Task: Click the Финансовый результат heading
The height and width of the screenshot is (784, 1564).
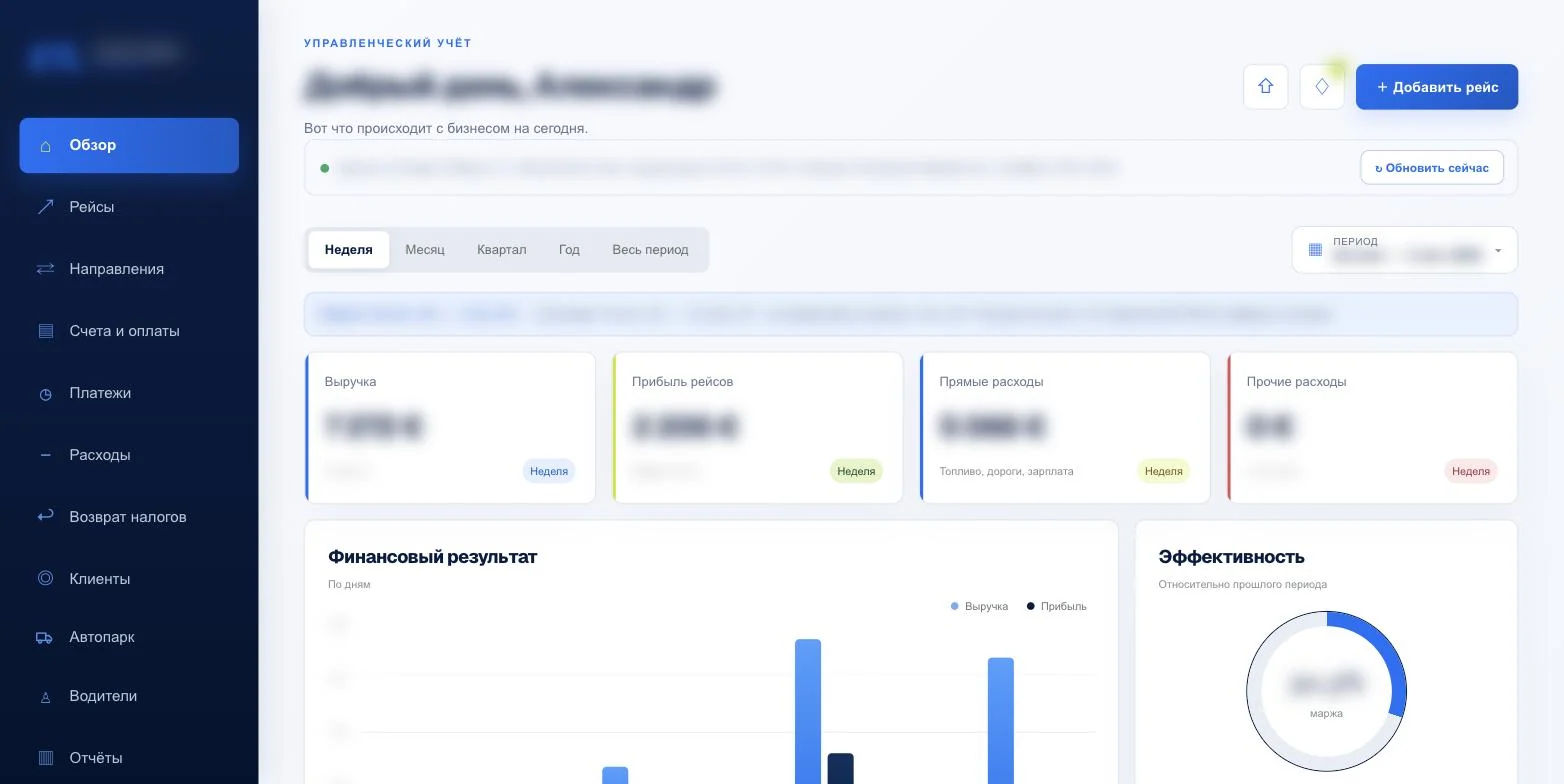Action: [x=433, y=557]
